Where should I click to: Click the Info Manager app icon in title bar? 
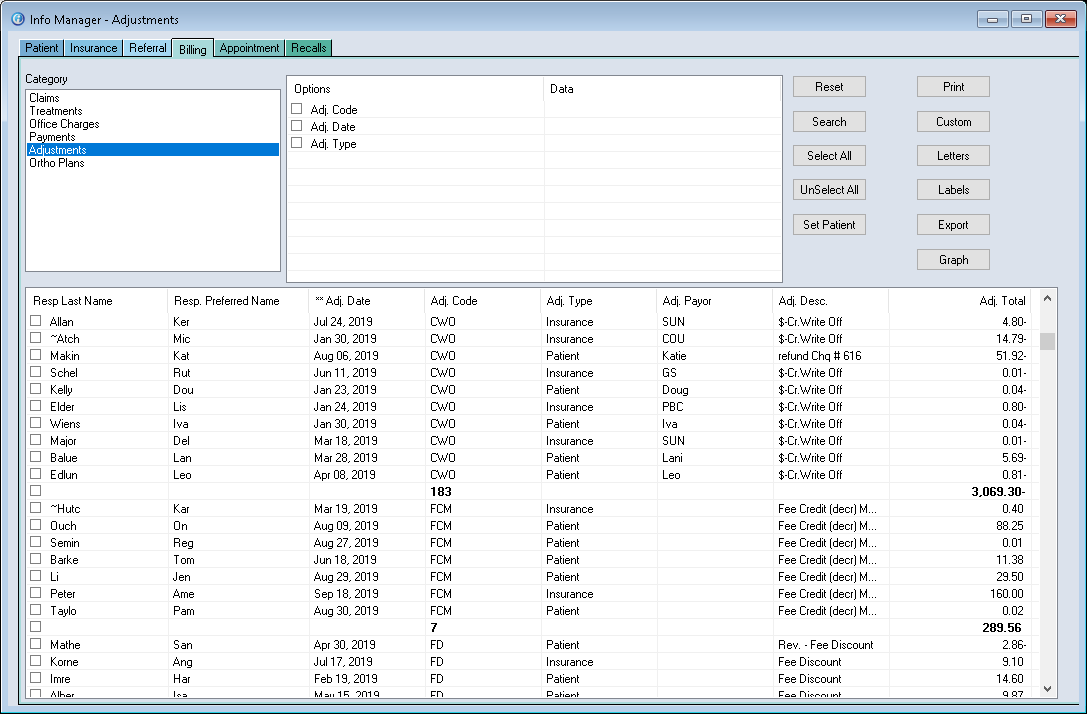17,19
